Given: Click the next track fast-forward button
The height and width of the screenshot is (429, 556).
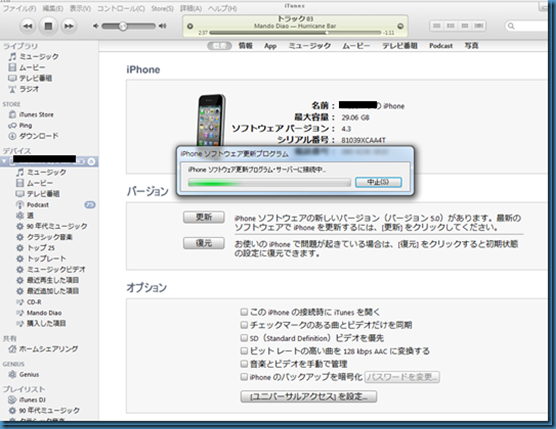Looking at the screenshot, I should [x=69, y=26].
